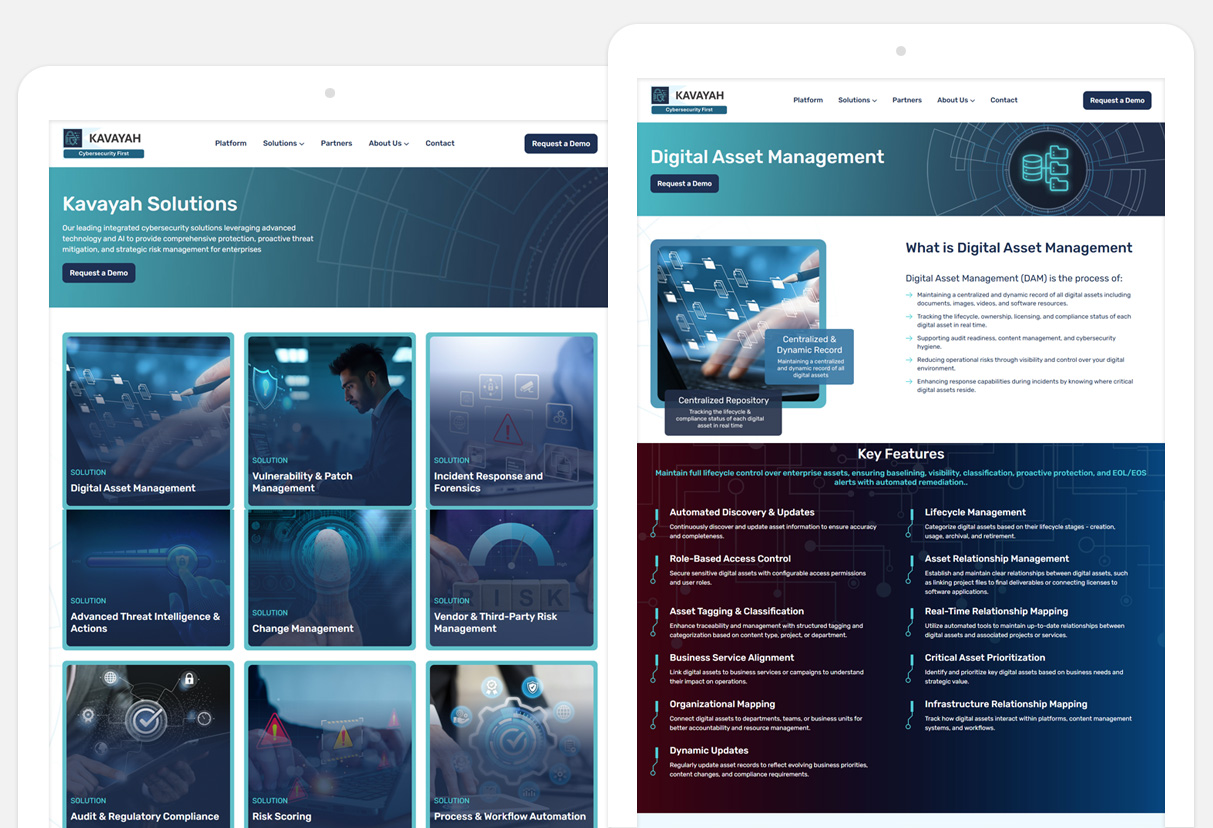Click the Kavayah logo in the right tablet

pyautogui.click(x=689, y=100)
